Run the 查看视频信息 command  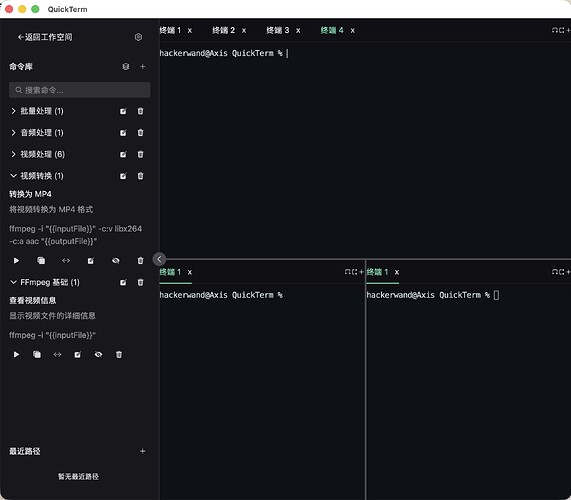point(16,354)
